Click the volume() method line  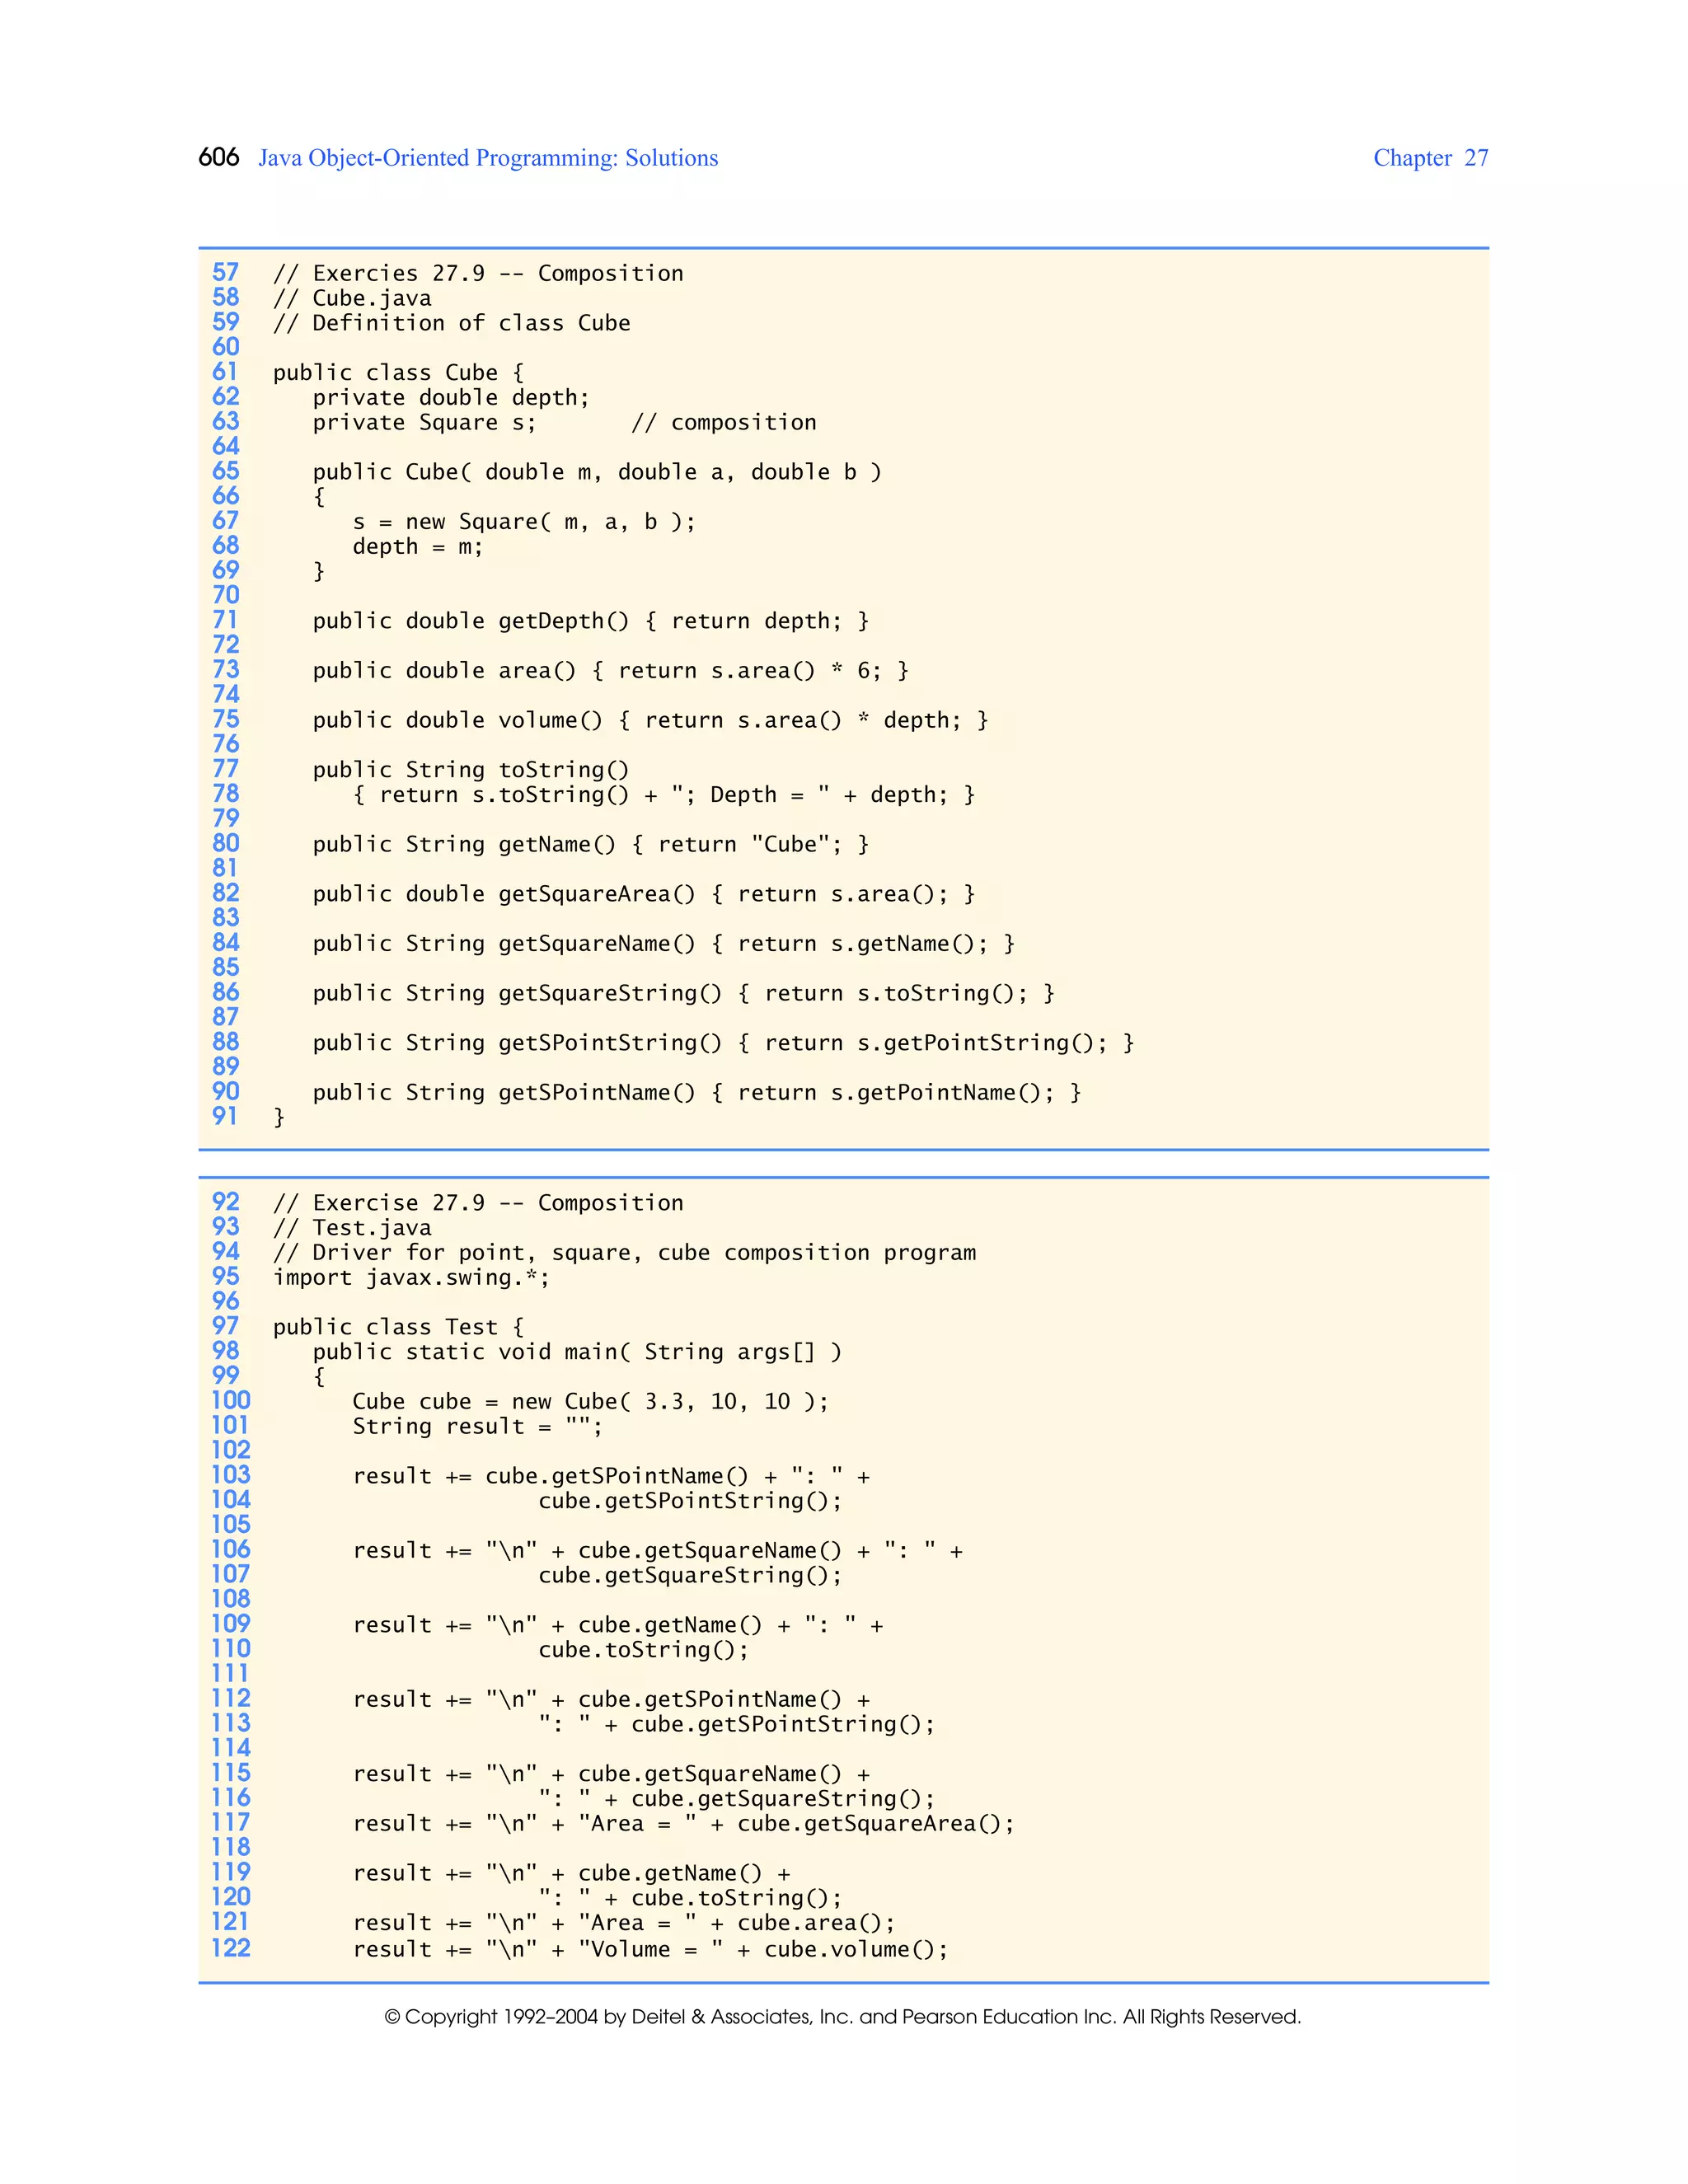[651, 720]
